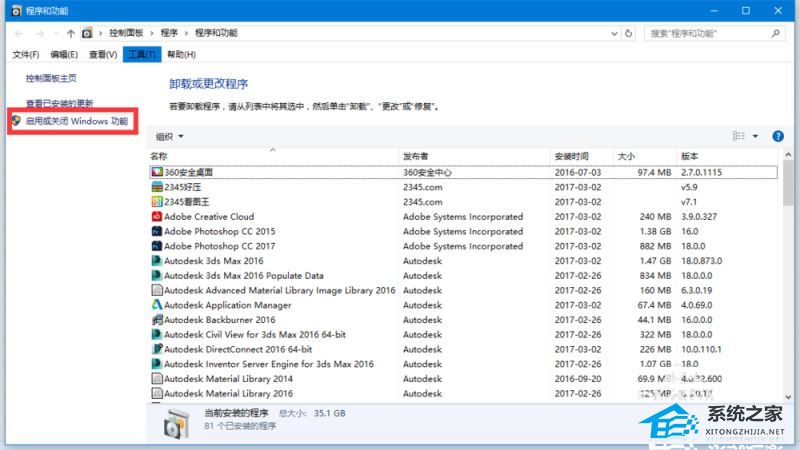Click the 2345好压 archive program icon
The image size is (800, 450).
pos(157,187)
